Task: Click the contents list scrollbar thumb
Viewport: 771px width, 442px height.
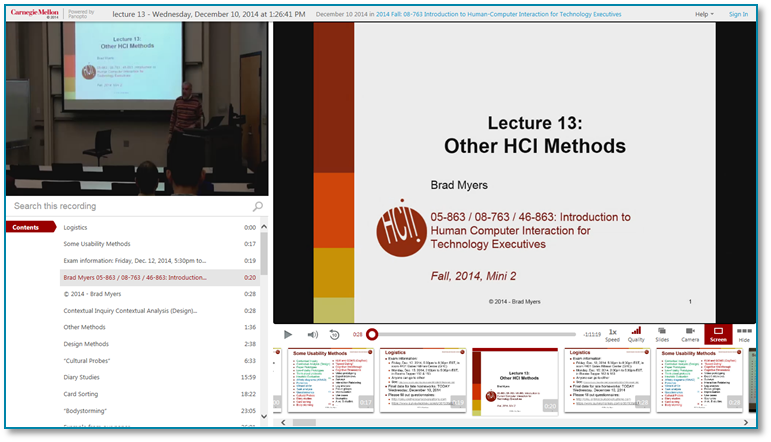Action: tap(264, 253)
